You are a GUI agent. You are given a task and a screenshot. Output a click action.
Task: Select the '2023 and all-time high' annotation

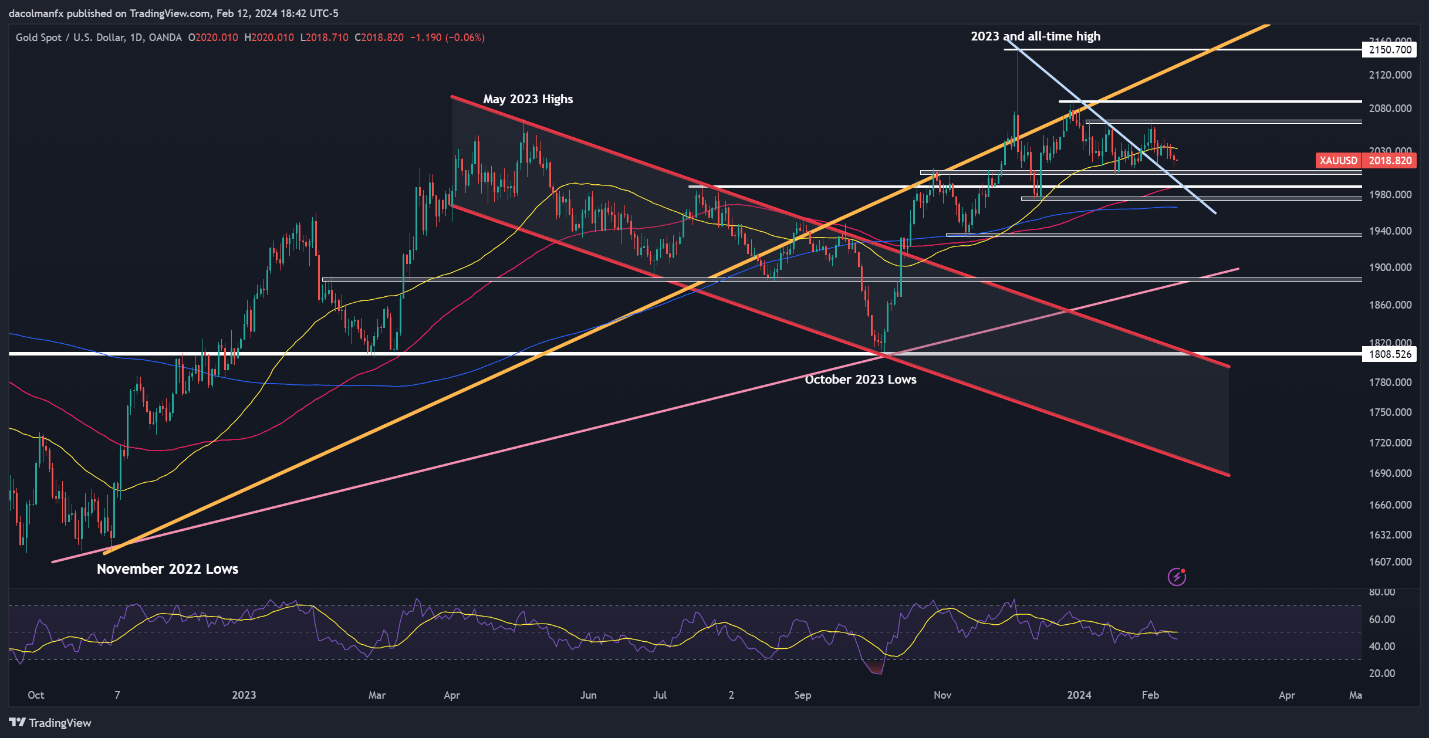(x=1035, y=36)
